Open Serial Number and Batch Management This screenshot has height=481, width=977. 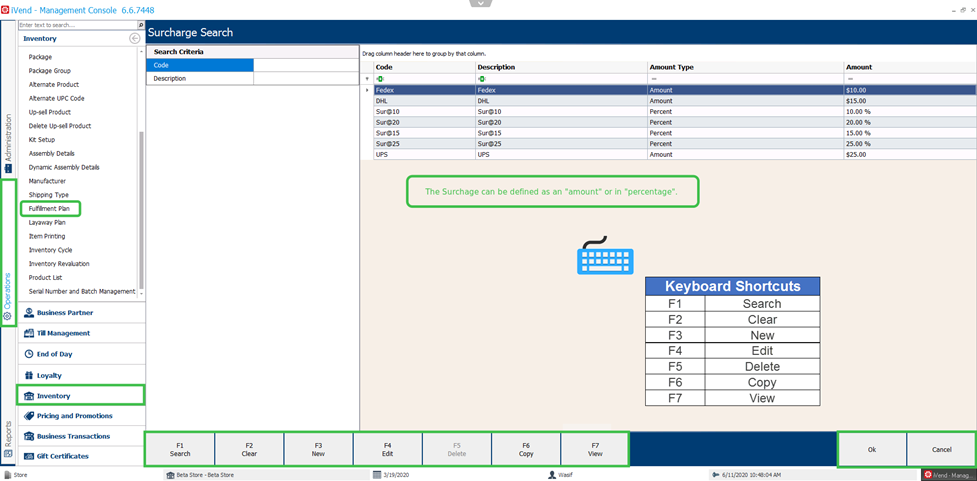tap(82, 292)
